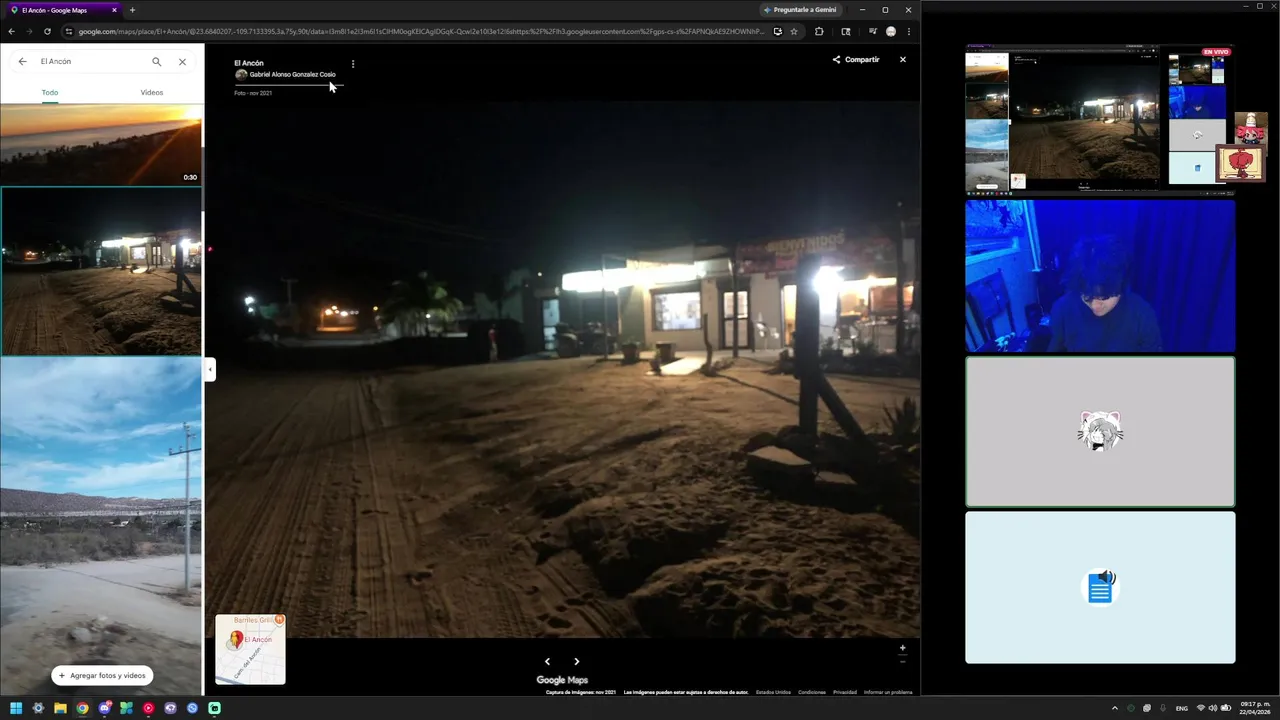Go back with the search panel arrow
The height and width of the screenshot is (720, 1280).
tap(22, 62)
